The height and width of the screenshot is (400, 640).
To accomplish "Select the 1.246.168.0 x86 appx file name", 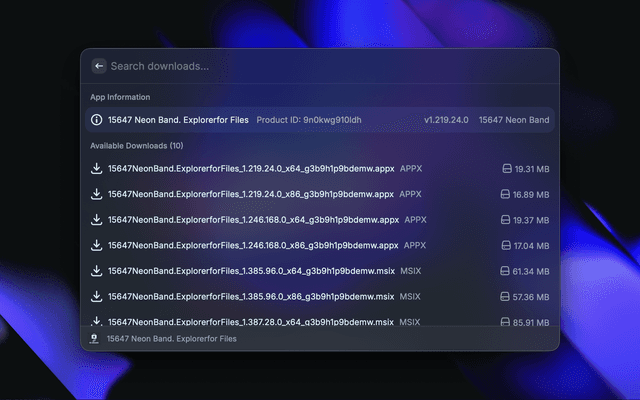I will pos(253,245).
